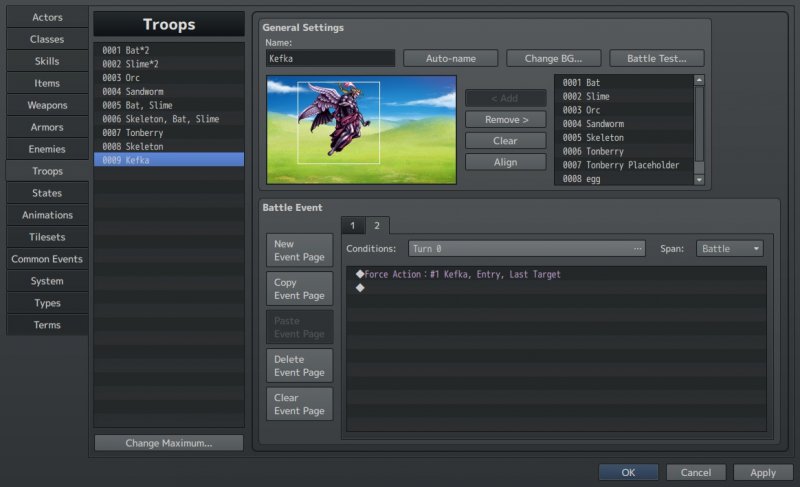
Task: Select the Types tab
Action: coord(47,302)
